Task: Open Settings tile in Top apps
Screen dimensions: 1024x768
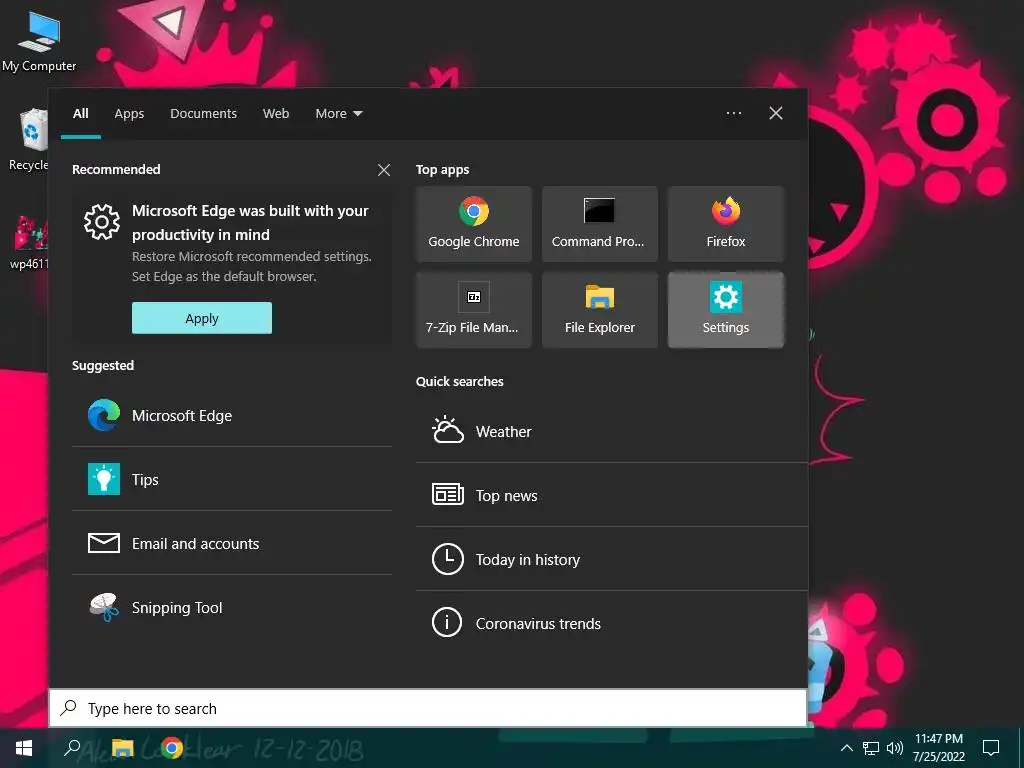Action: pyautogui.click(x=726, y=310)
